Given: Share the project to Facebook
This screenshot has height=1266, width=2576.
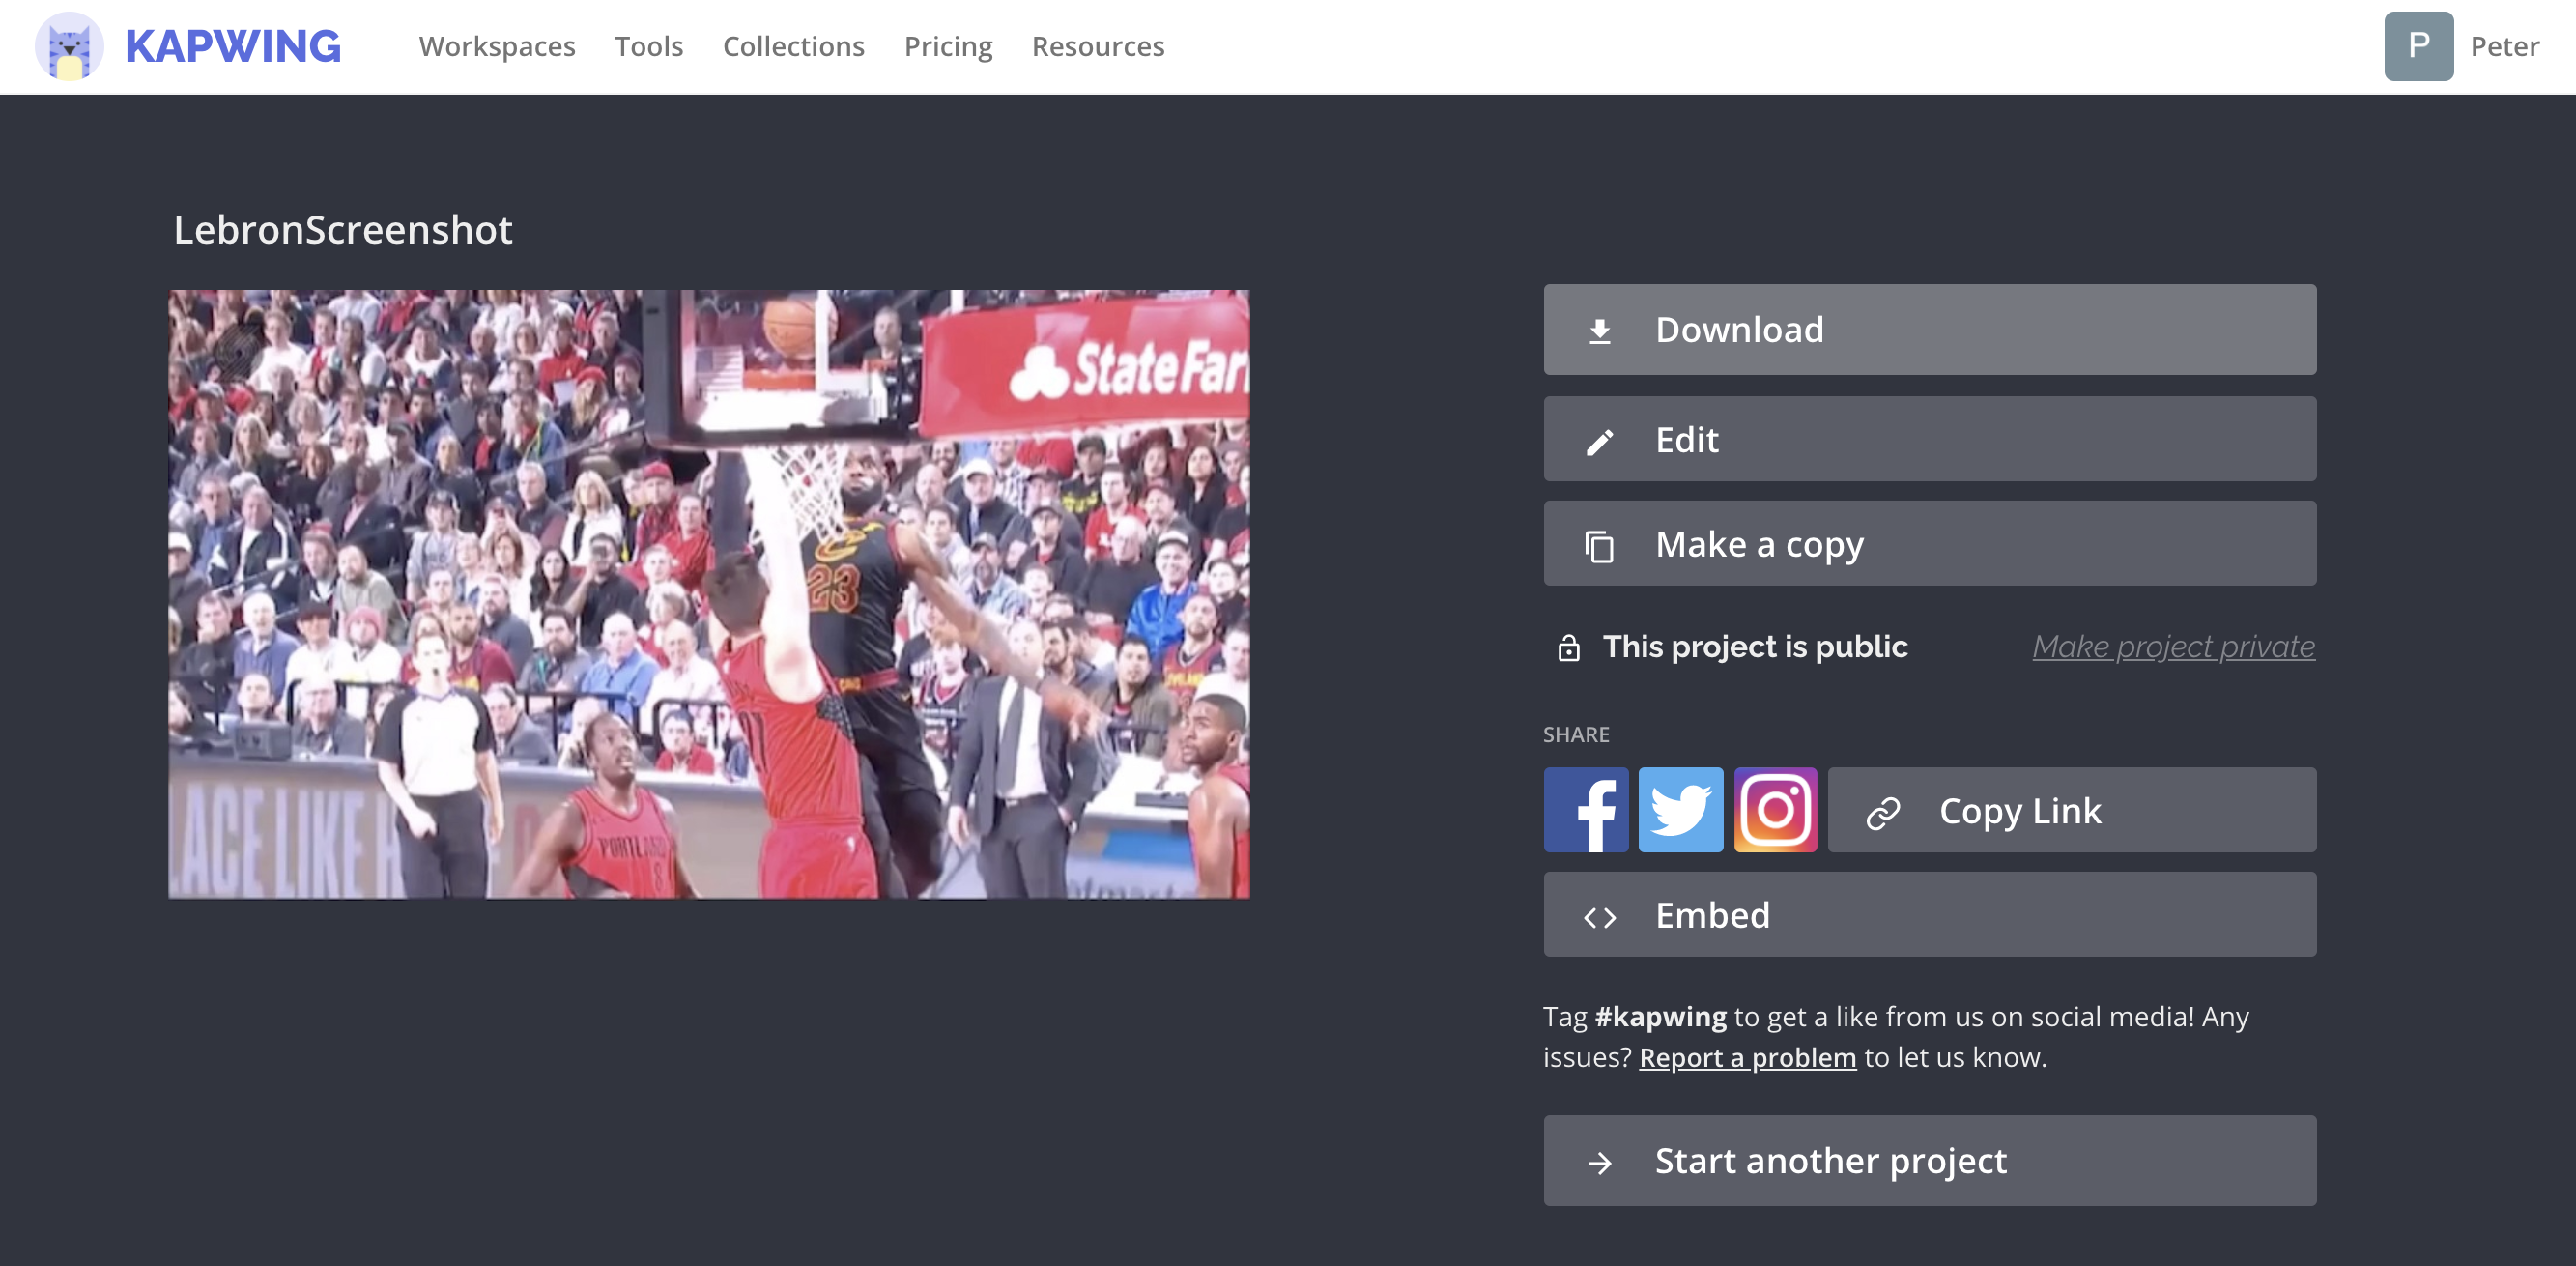Looking at the screenshot, I should coord(1587,810).
